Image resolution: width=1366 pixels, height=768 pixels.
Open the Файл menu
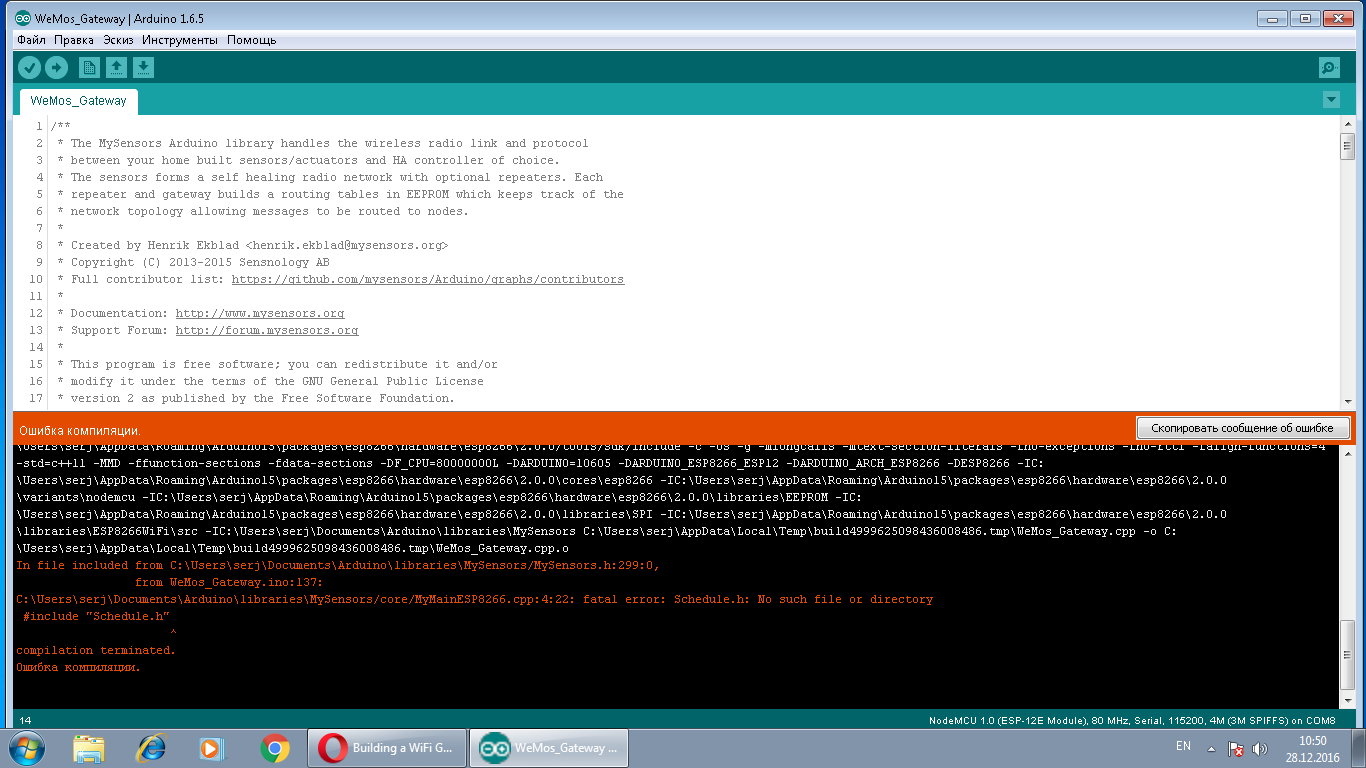click(x=31, y=40)
